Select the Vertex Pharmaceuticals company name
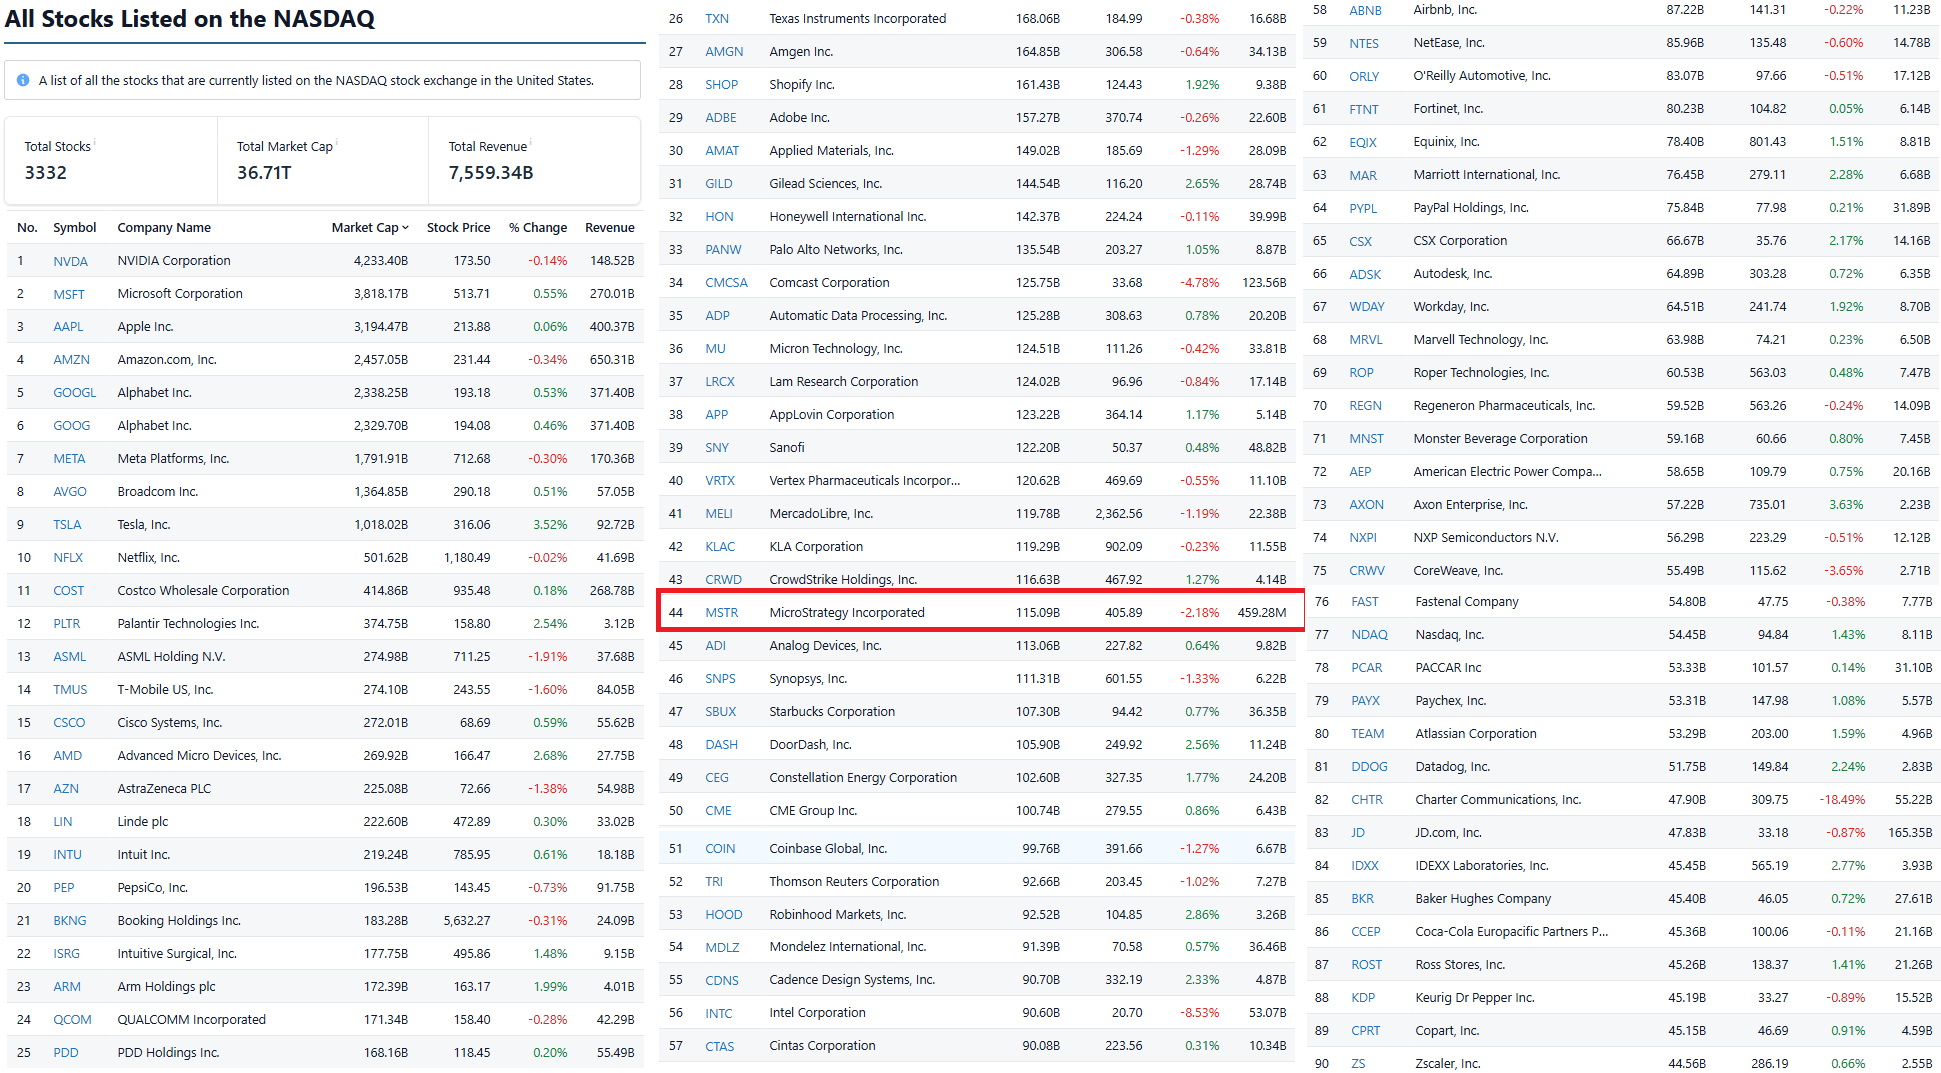Screen dimensions: 1941x1073 (865, 481)
